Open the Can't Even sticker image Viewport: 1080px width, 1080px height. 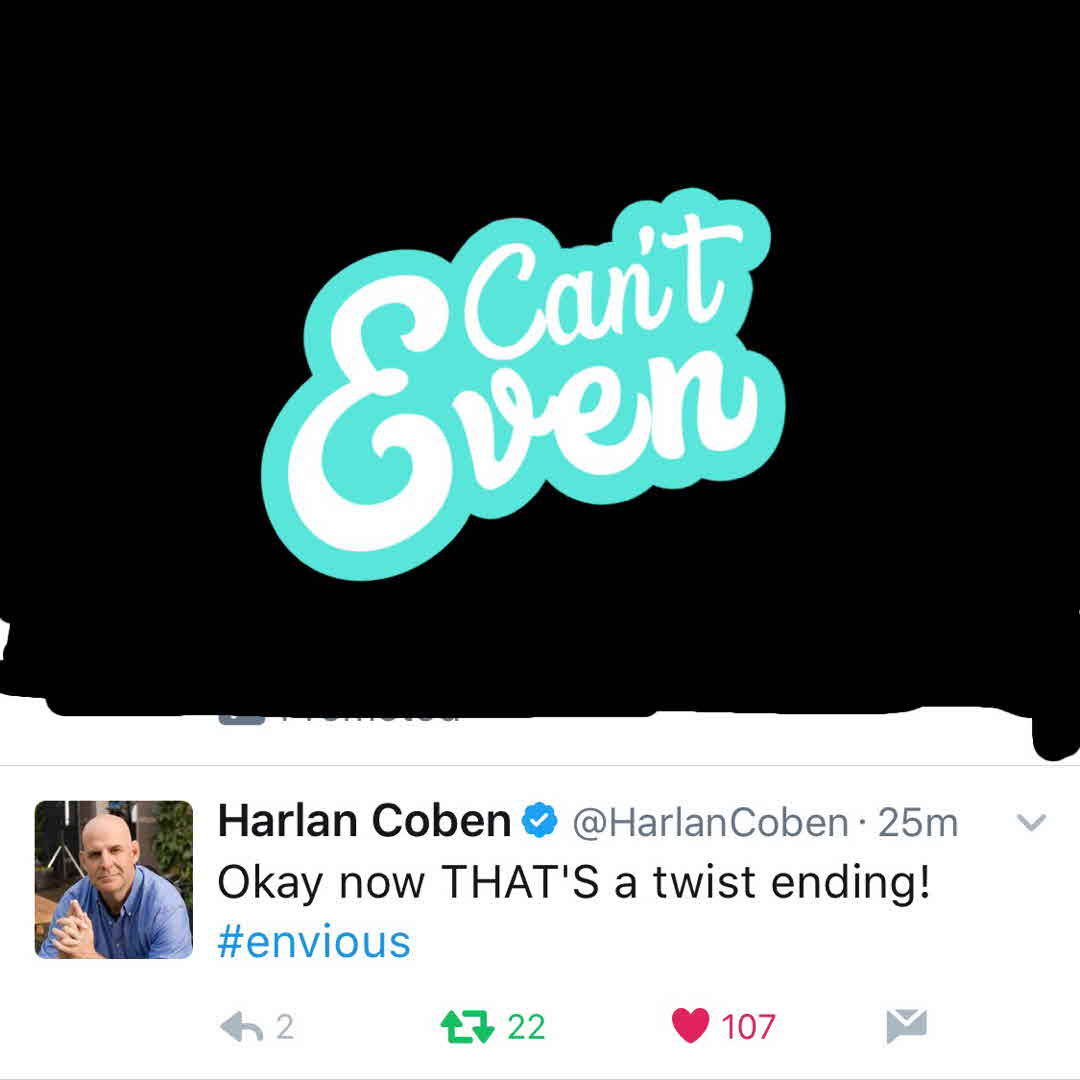click(x=523, y=384)
